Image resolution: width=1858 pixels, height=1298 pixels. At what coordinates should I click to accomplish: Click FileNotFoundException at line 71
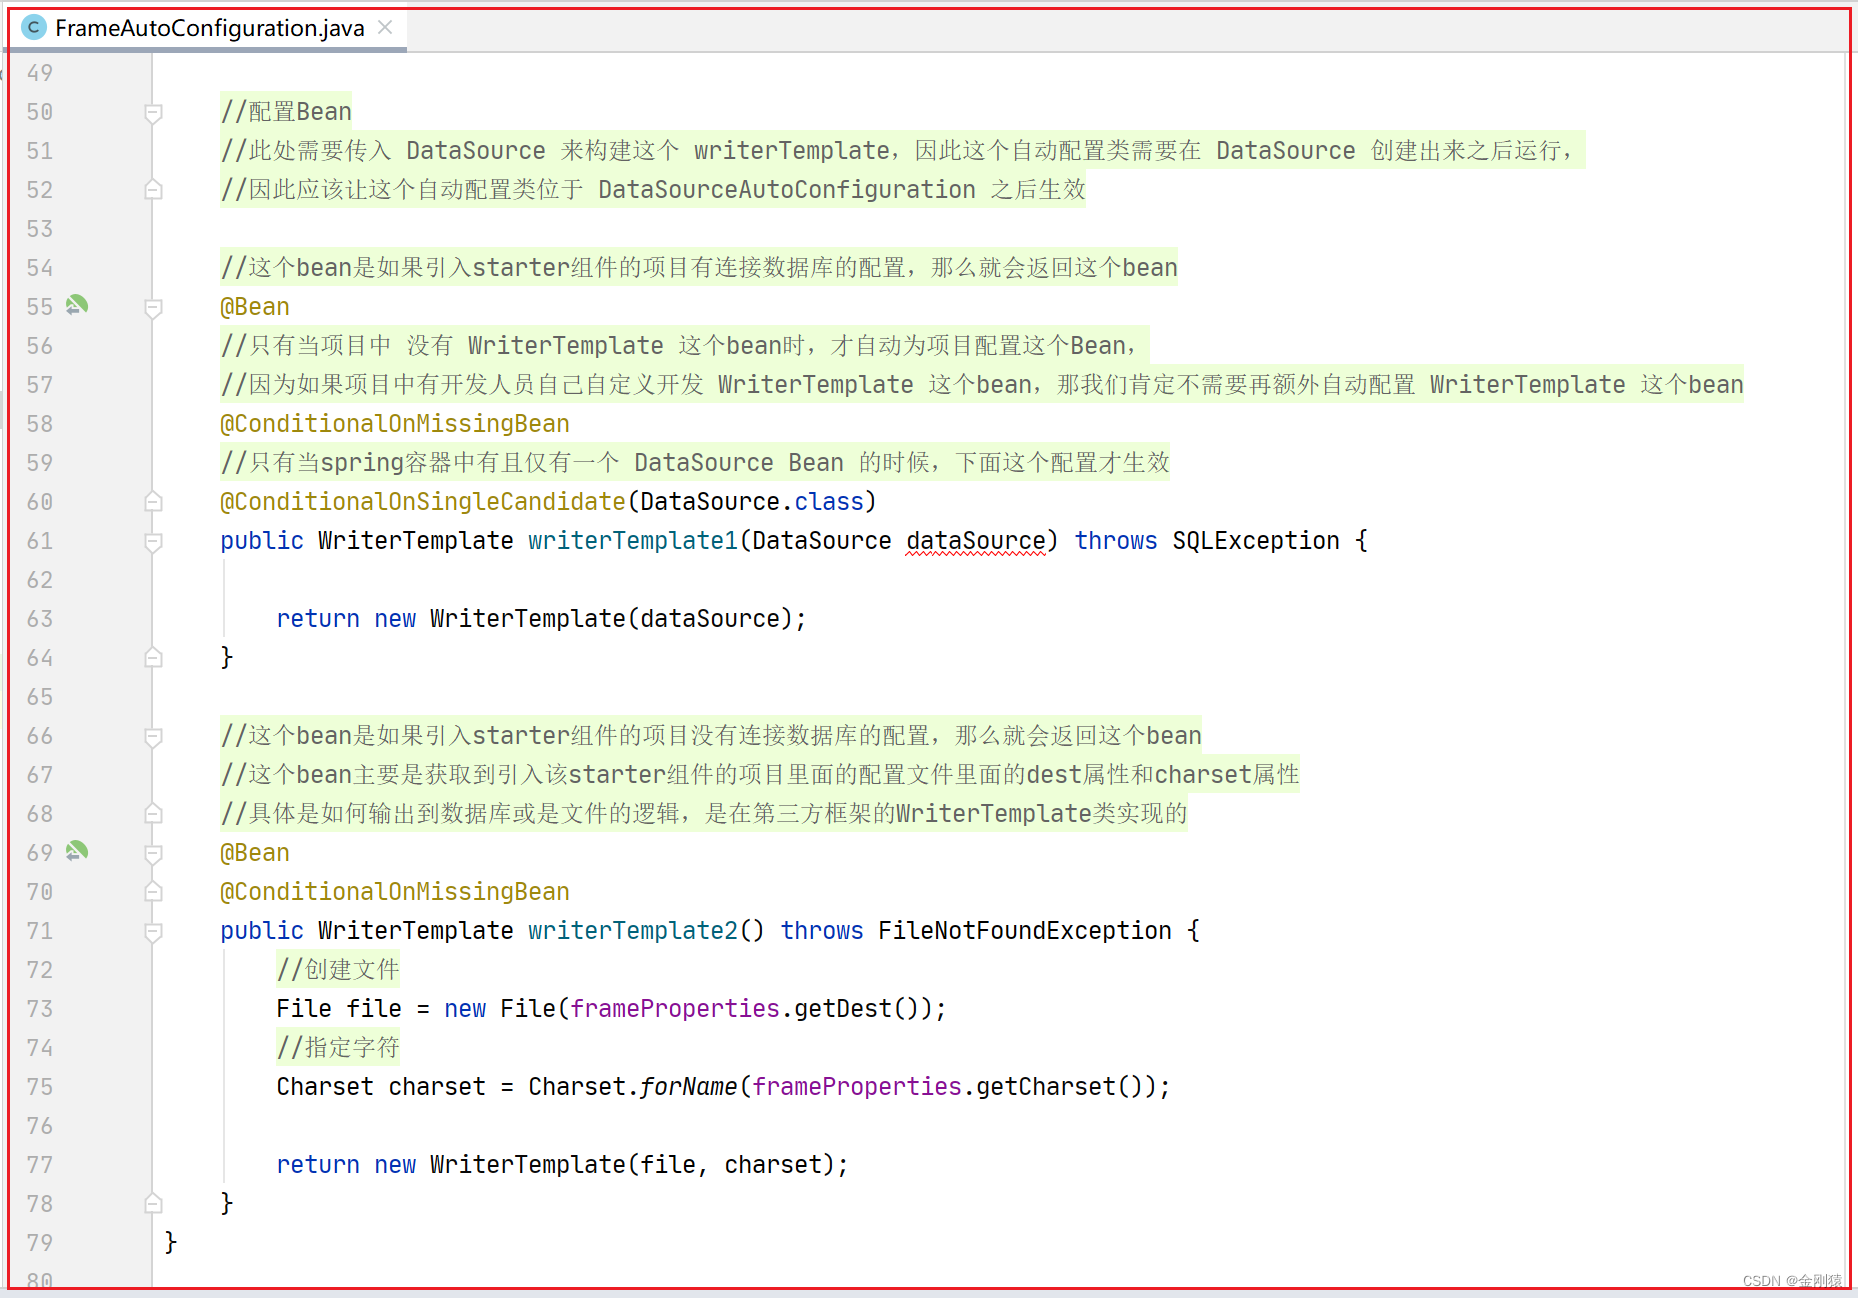[1025, 931]
